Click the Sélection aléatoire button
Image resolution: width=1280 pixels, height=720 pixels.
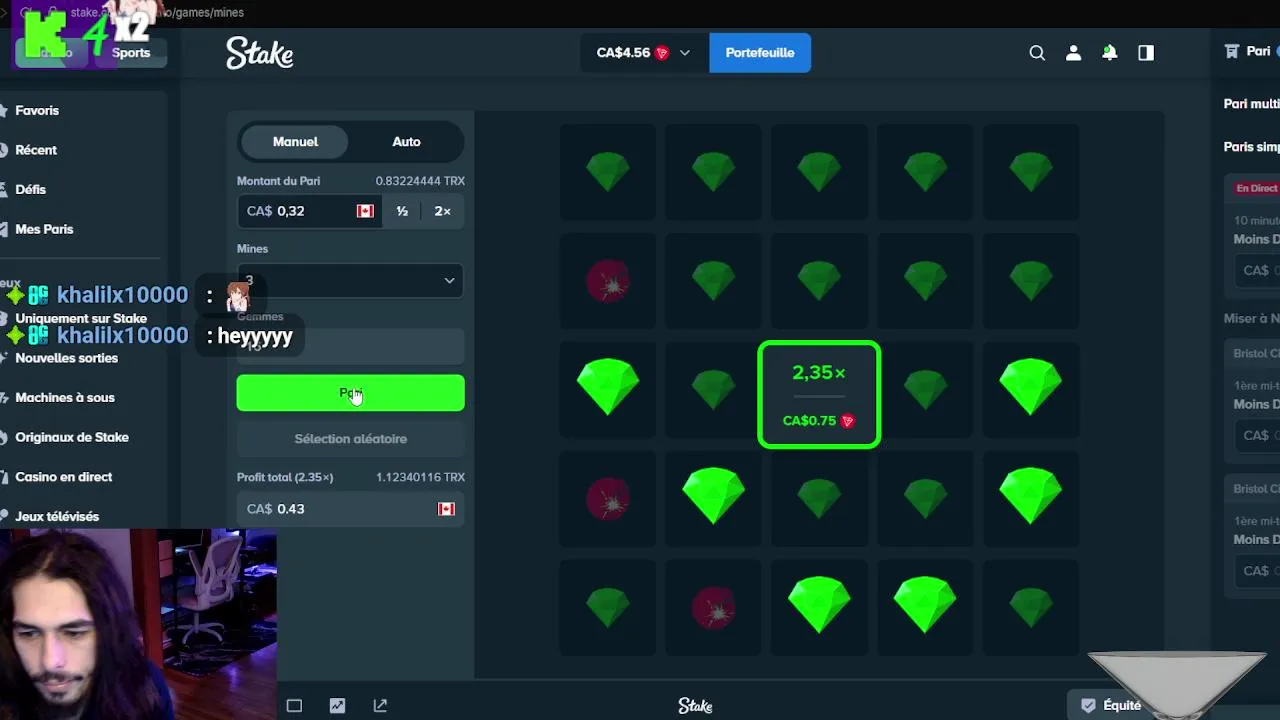point(350,439)
